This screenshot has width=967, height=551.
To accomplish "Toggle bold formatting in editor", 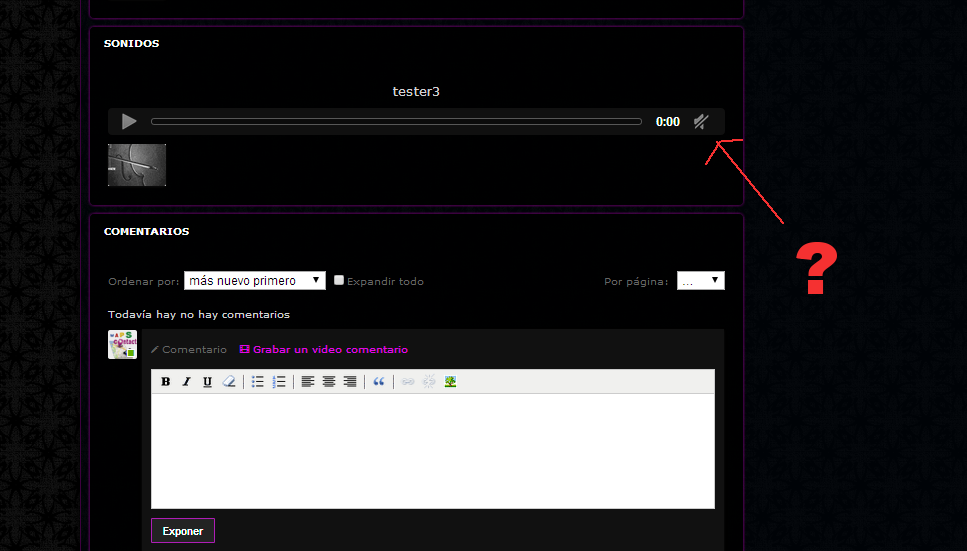I will click(x=166, y=382).
